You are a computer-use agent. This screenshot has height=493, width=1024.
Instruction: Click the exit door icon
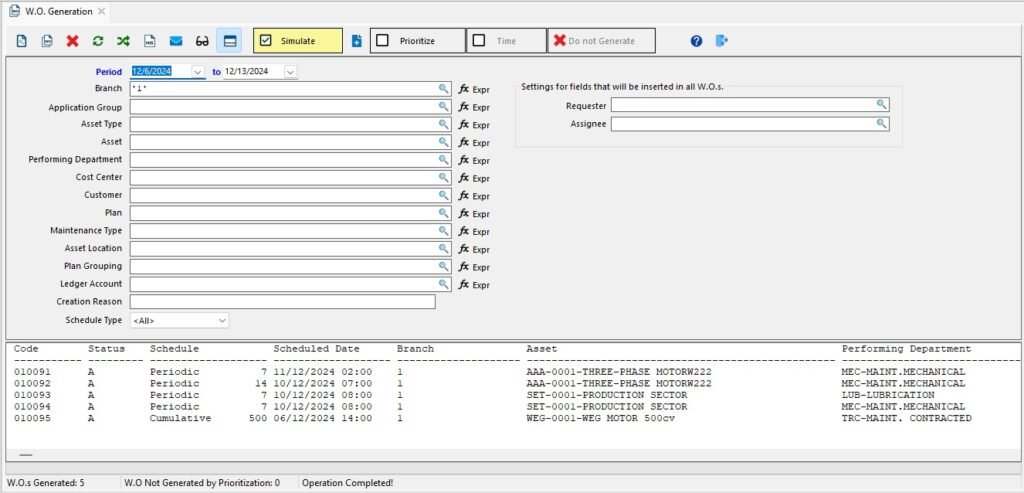pyautogui.click(x=722, y=40)
